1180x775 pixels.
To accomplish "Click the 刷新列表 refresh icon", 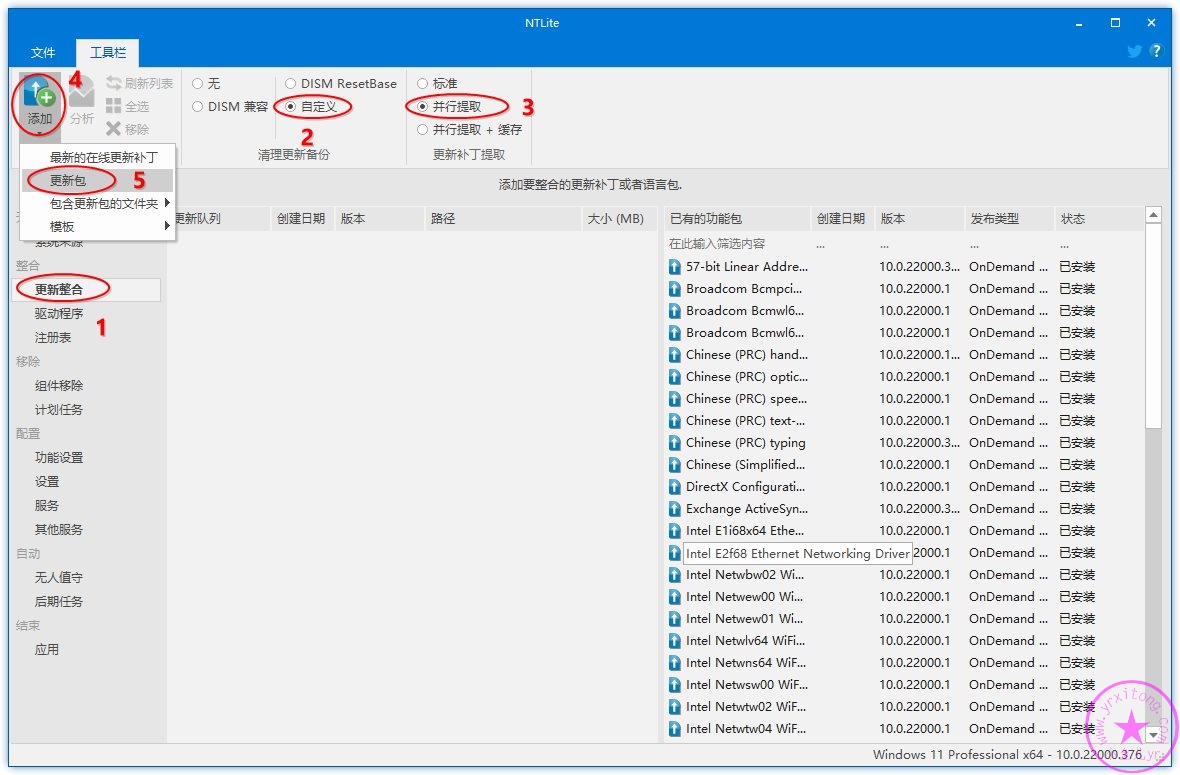I will click(114, 83).
